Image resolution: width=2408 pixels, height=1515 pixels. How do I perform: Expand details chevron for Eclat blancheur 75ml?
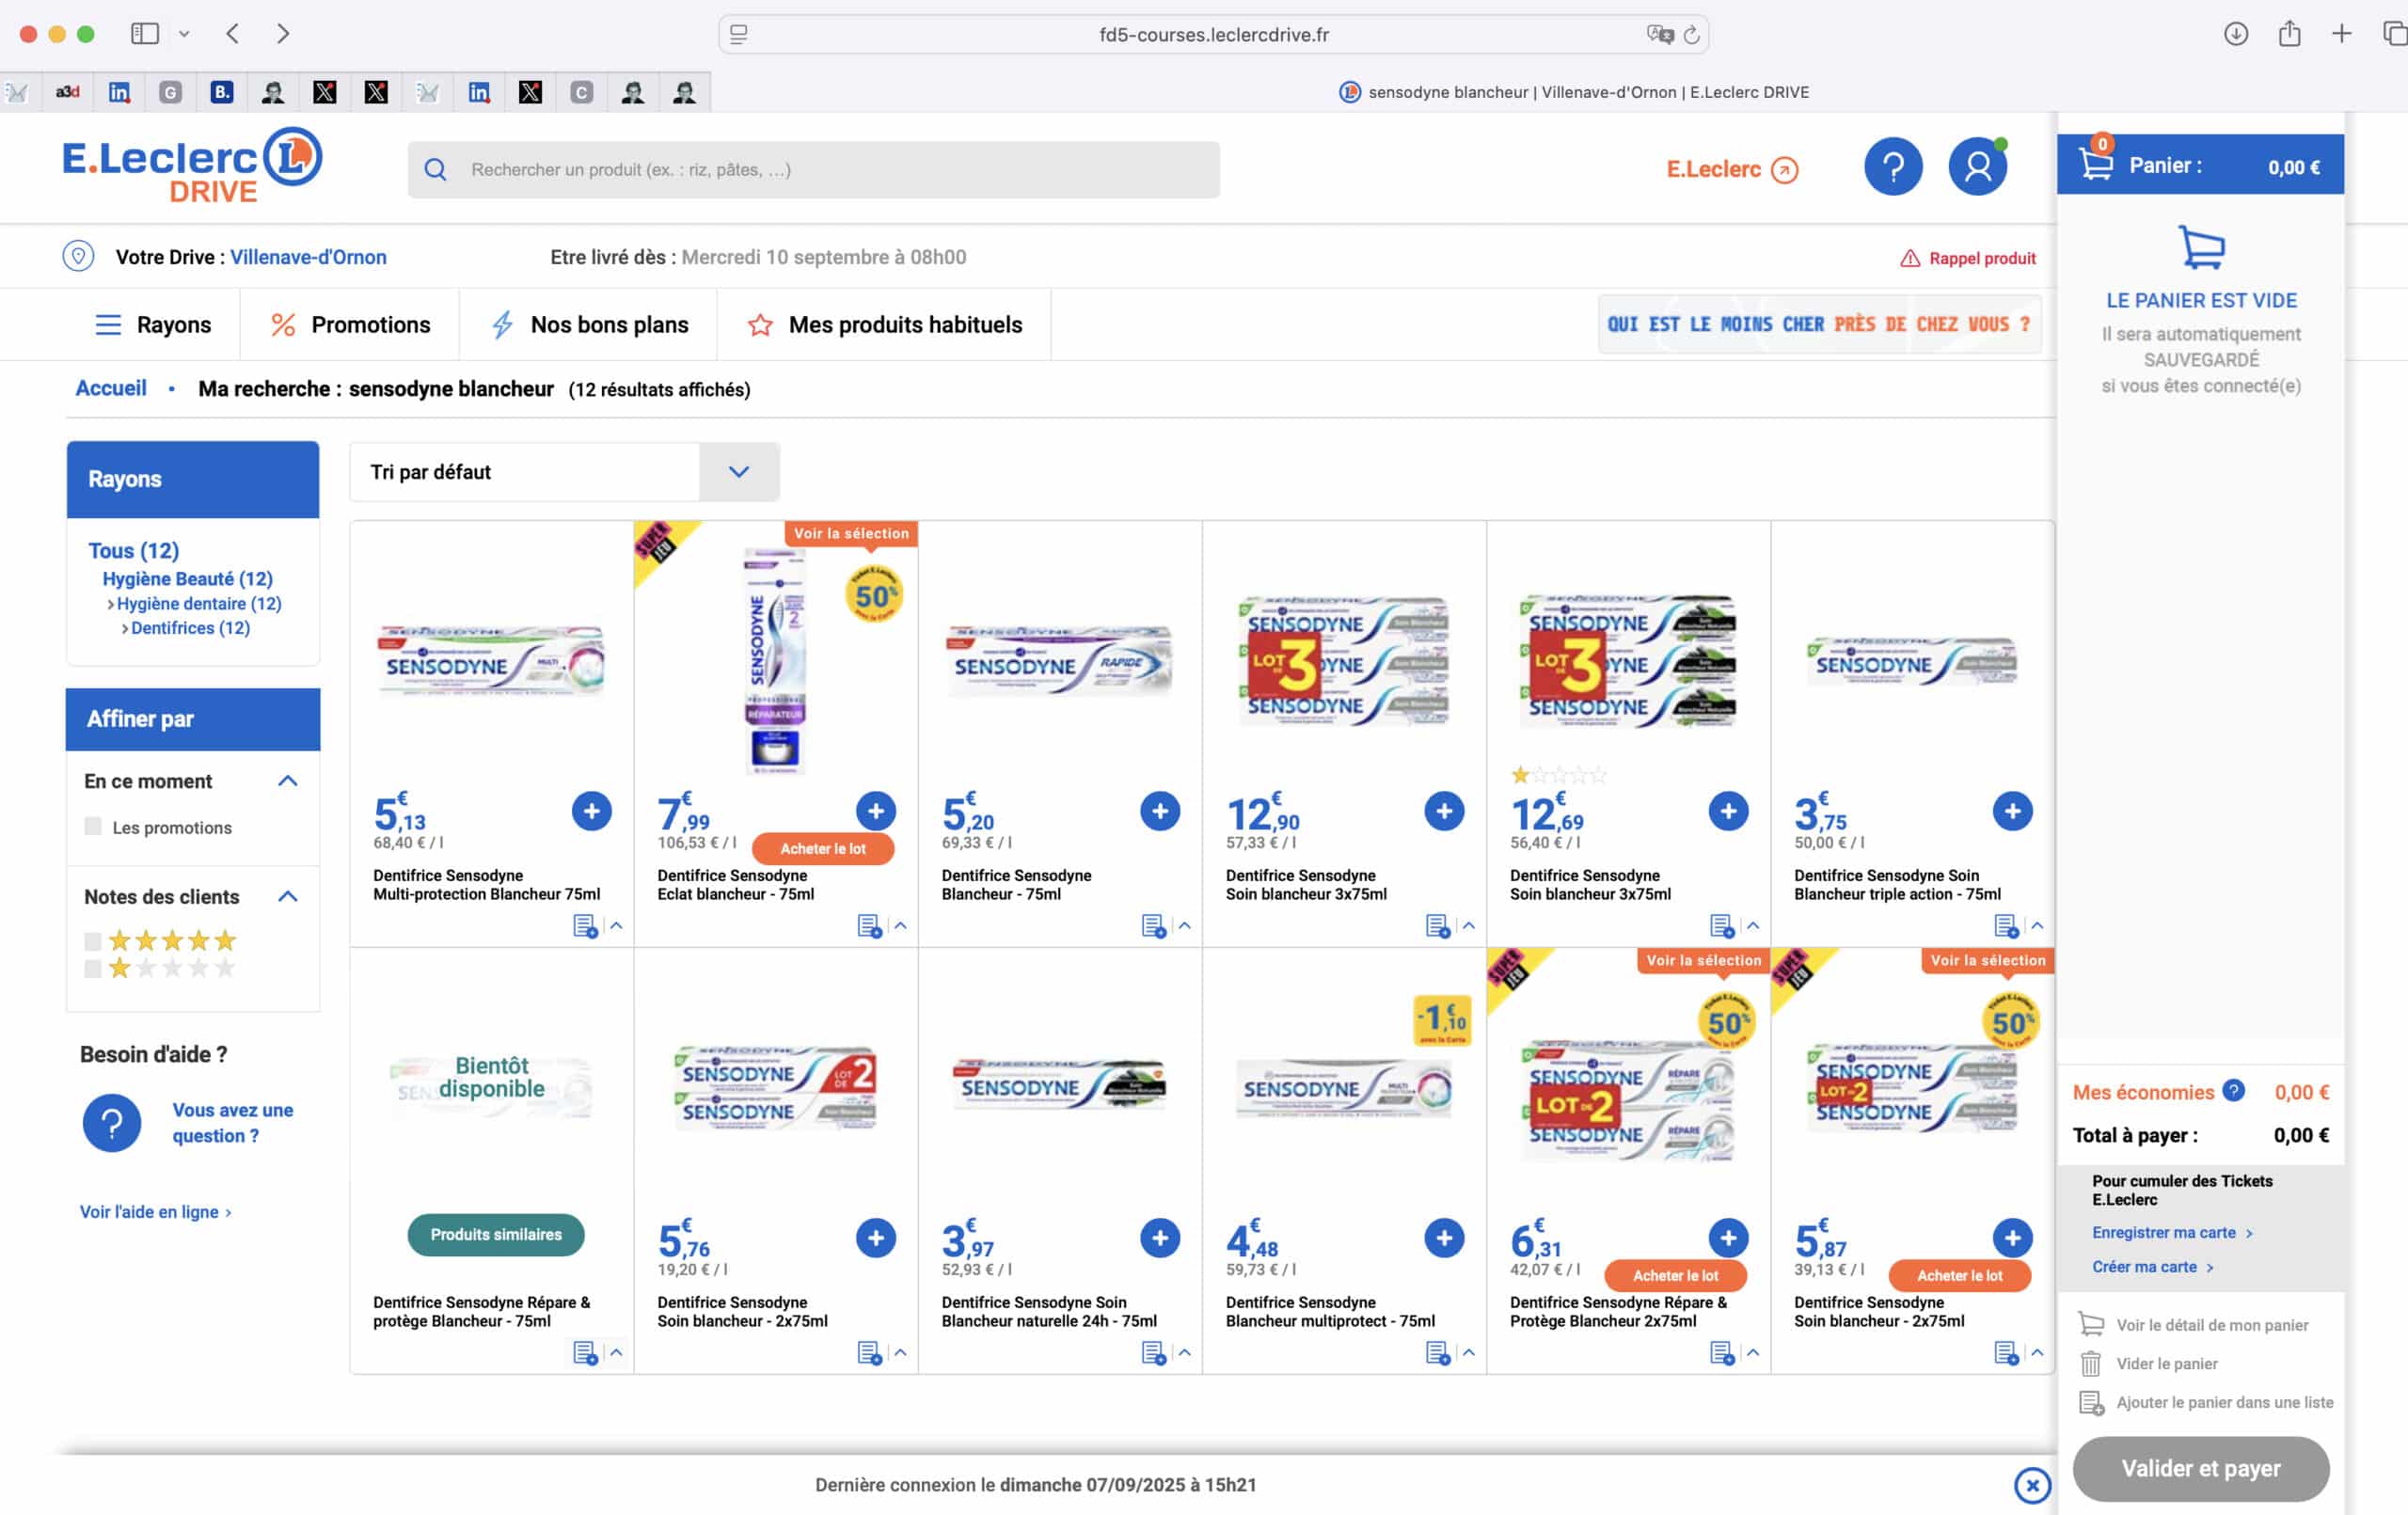900,926
